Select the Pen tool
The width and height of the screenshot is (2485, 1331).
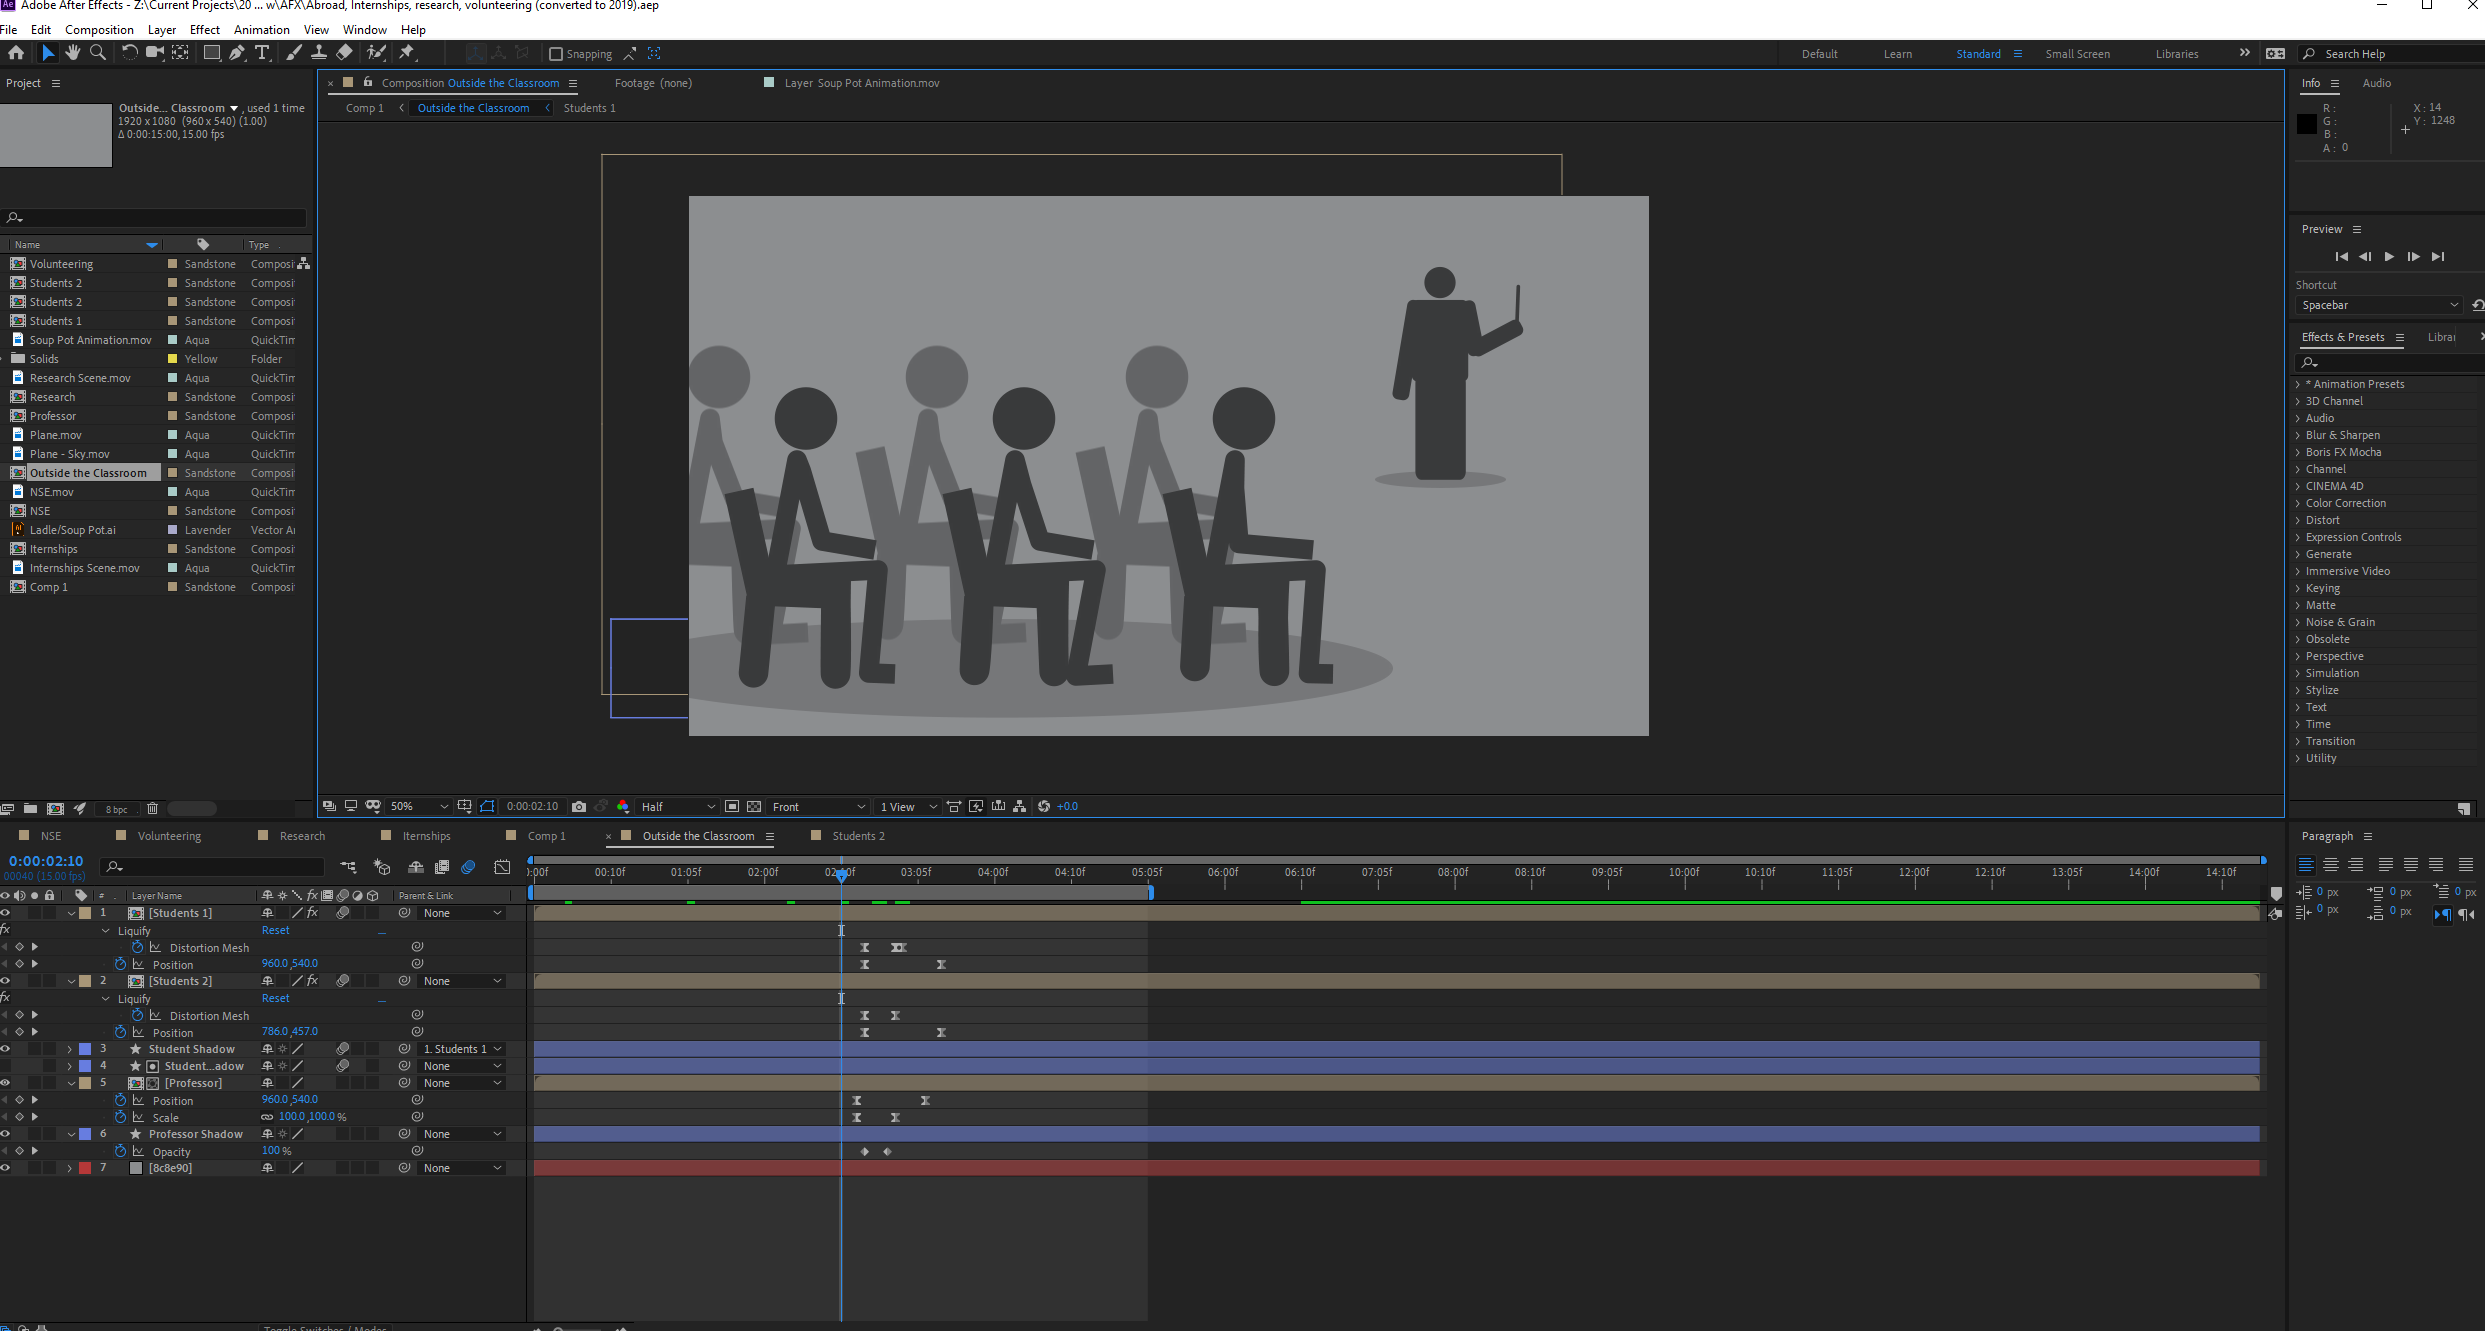pos(237,53)
